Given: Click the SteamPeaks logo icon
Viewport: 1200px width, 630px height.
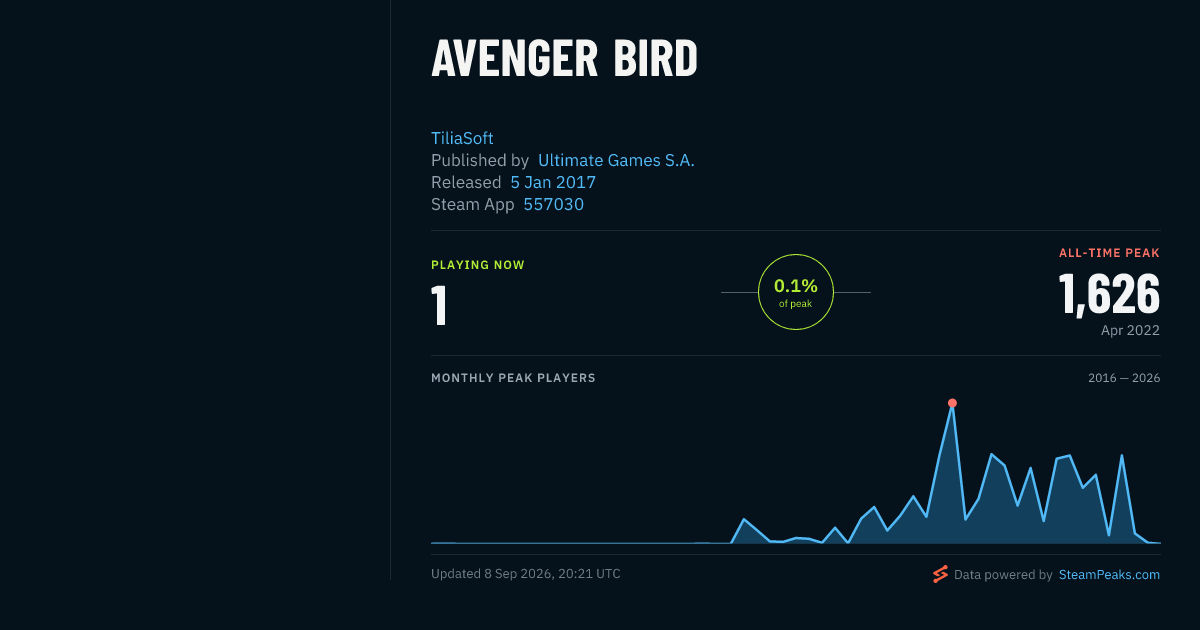Looking at the screenshot, I should (x=940, y=574).
